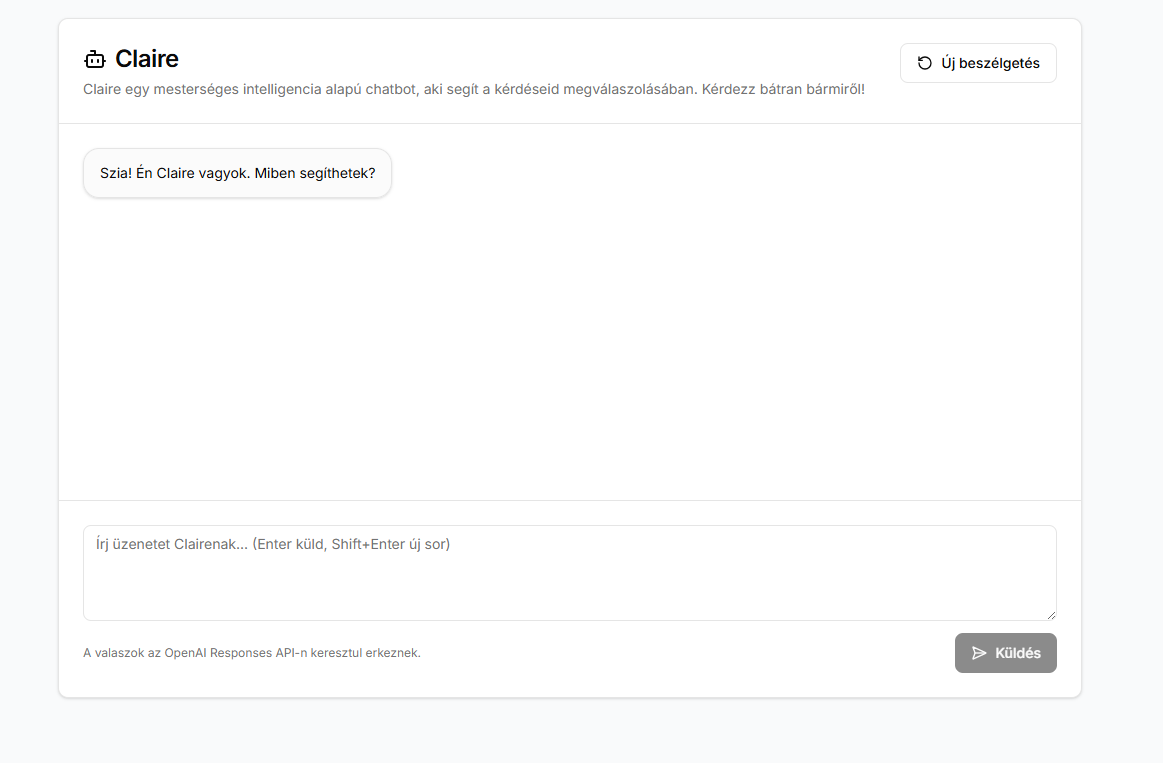Image resolution: width=1163 pixels, height=763 pixels.
Task: Click the textarea resize grip handle
Action: [1051, 614]
